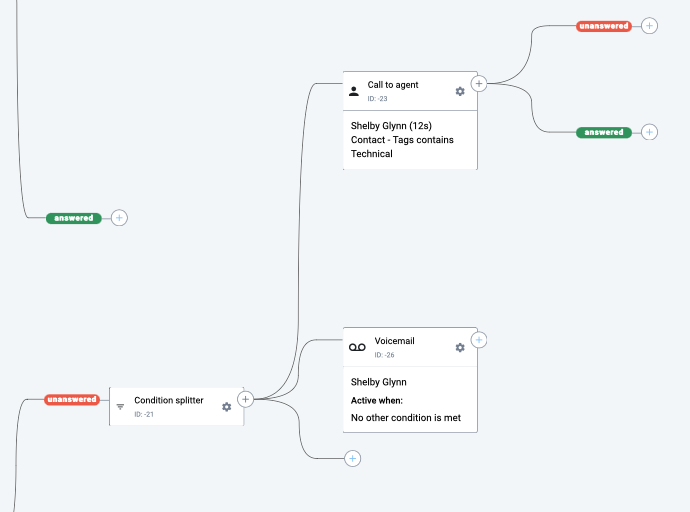Image resolution: width=690 pixels, height=512 pixels.
Task: Select unanswered badge before Condition splitter
Action: click(x=72, y=400)
